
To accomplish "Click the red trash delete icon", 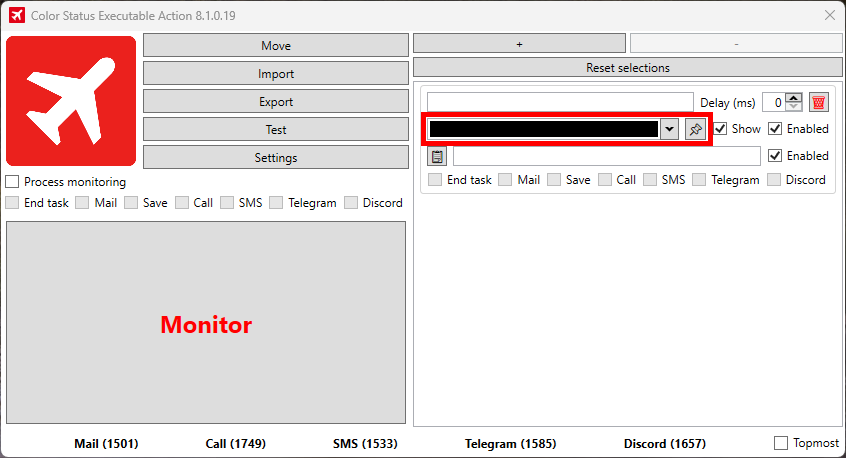I will (x=818, y=102).
